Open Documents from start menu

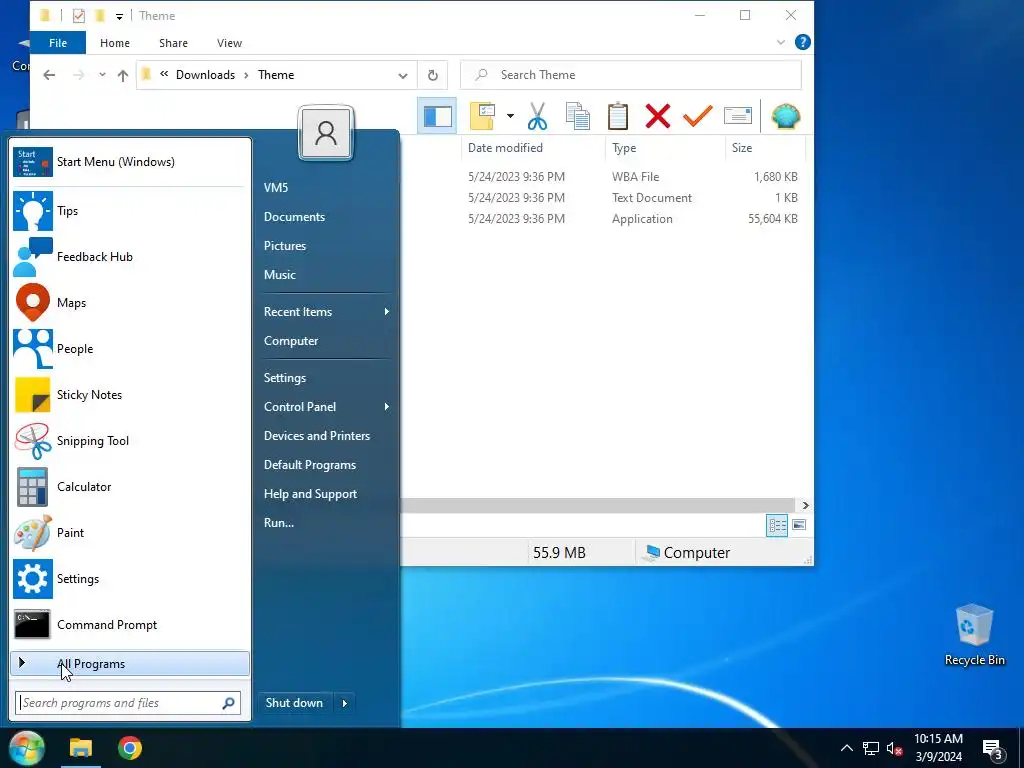[x=295, y=217]
